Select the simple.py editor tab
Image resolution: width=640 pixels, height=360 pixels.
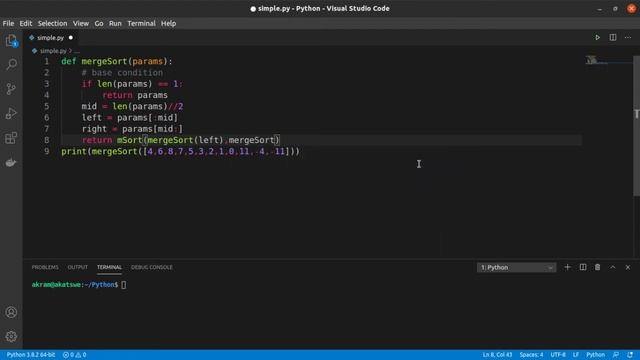click(50, 38)
